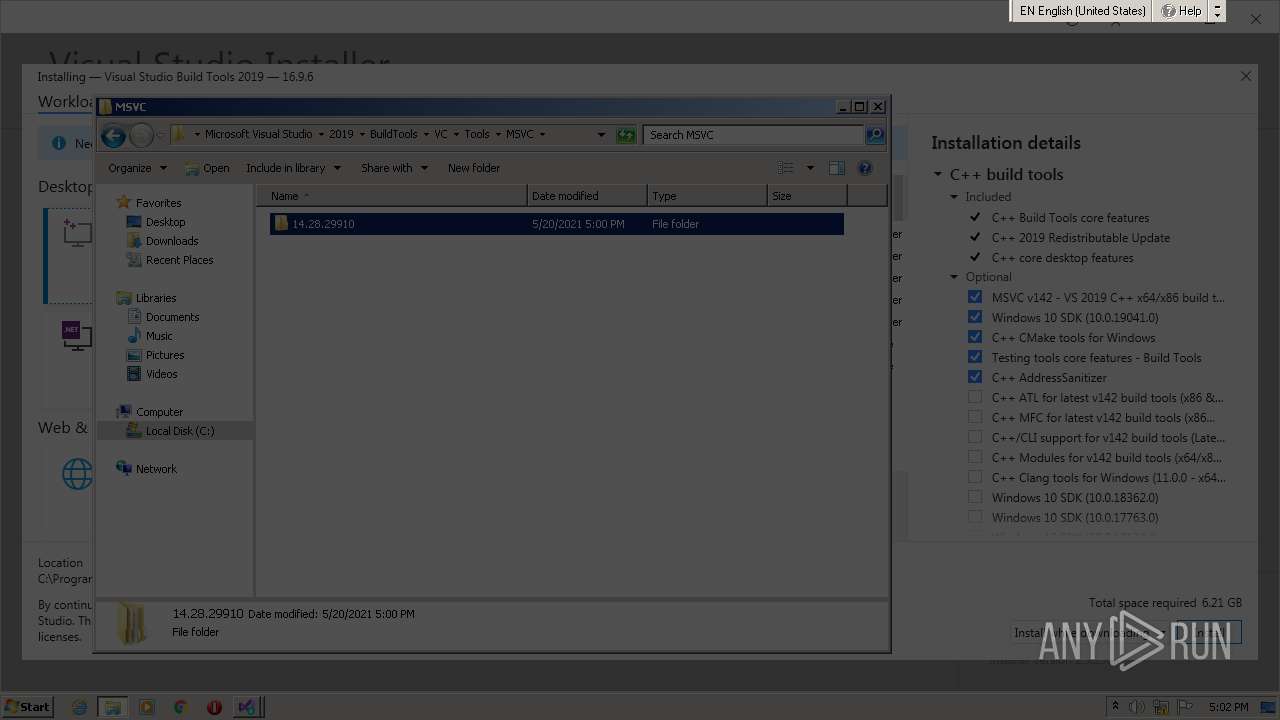Click the Explorer forward navigation arrow
This screenshot has width=1280, height=720.
[142, 135]
